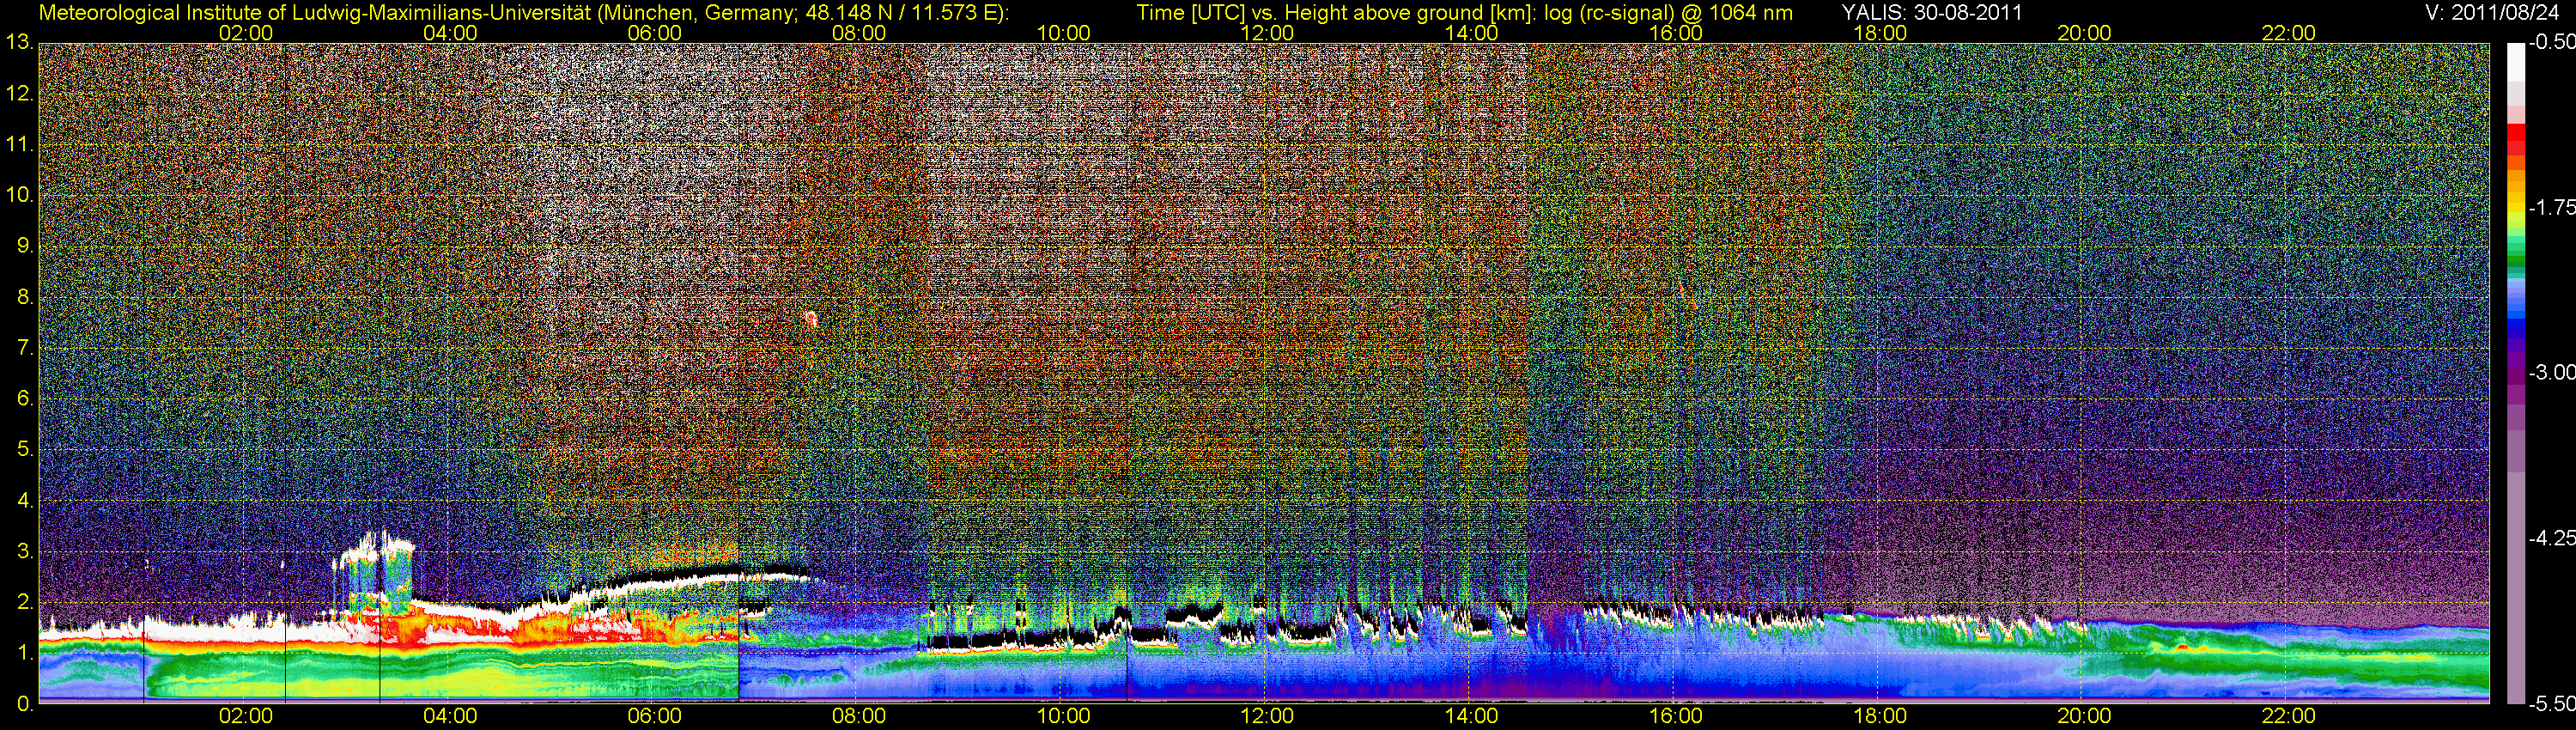This screenshot has height=730, width=2576.
Task: Click the 12. km height axis label
Action: pos(19,94)
